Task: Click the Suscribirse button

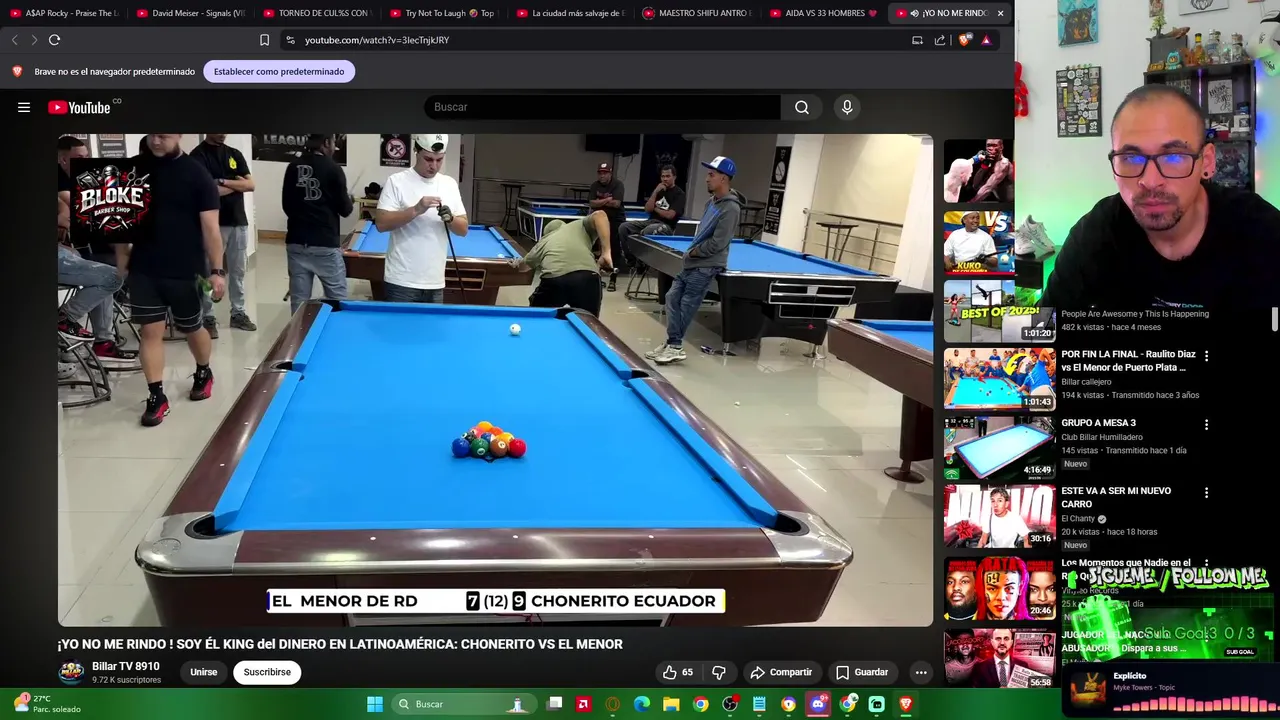Action: tap(267, 672)
